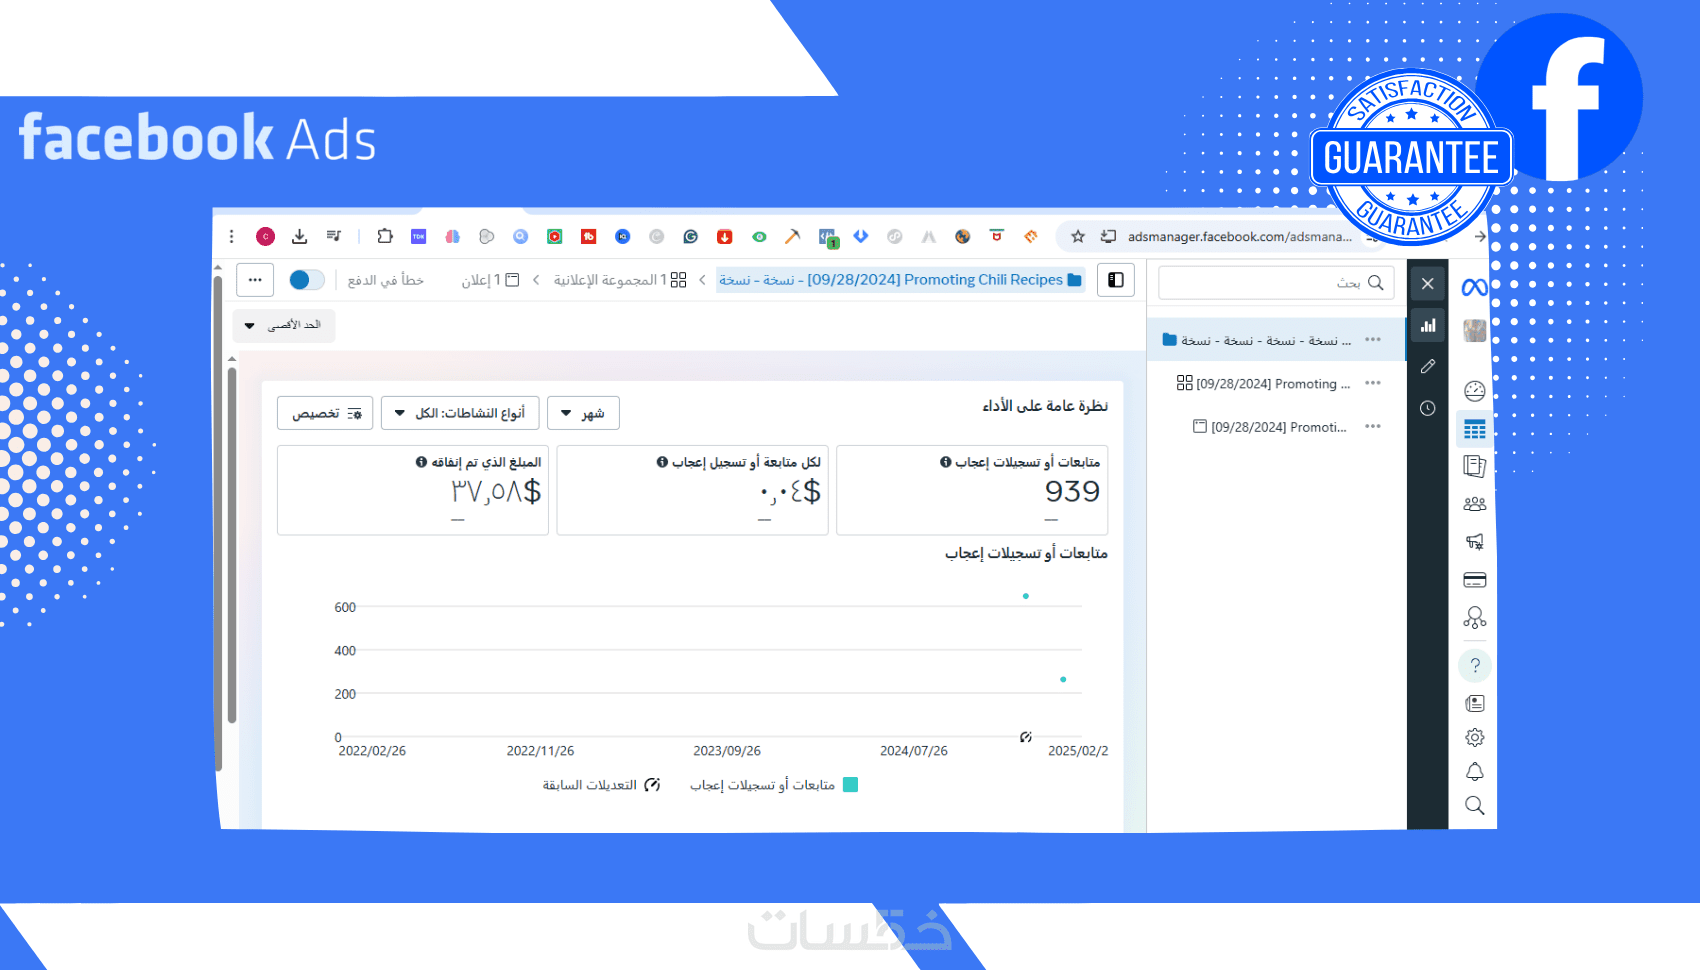Open the أنواع النشاطات: الكل dropdown
Viewport: 1700px width, 970px height.
460,413
